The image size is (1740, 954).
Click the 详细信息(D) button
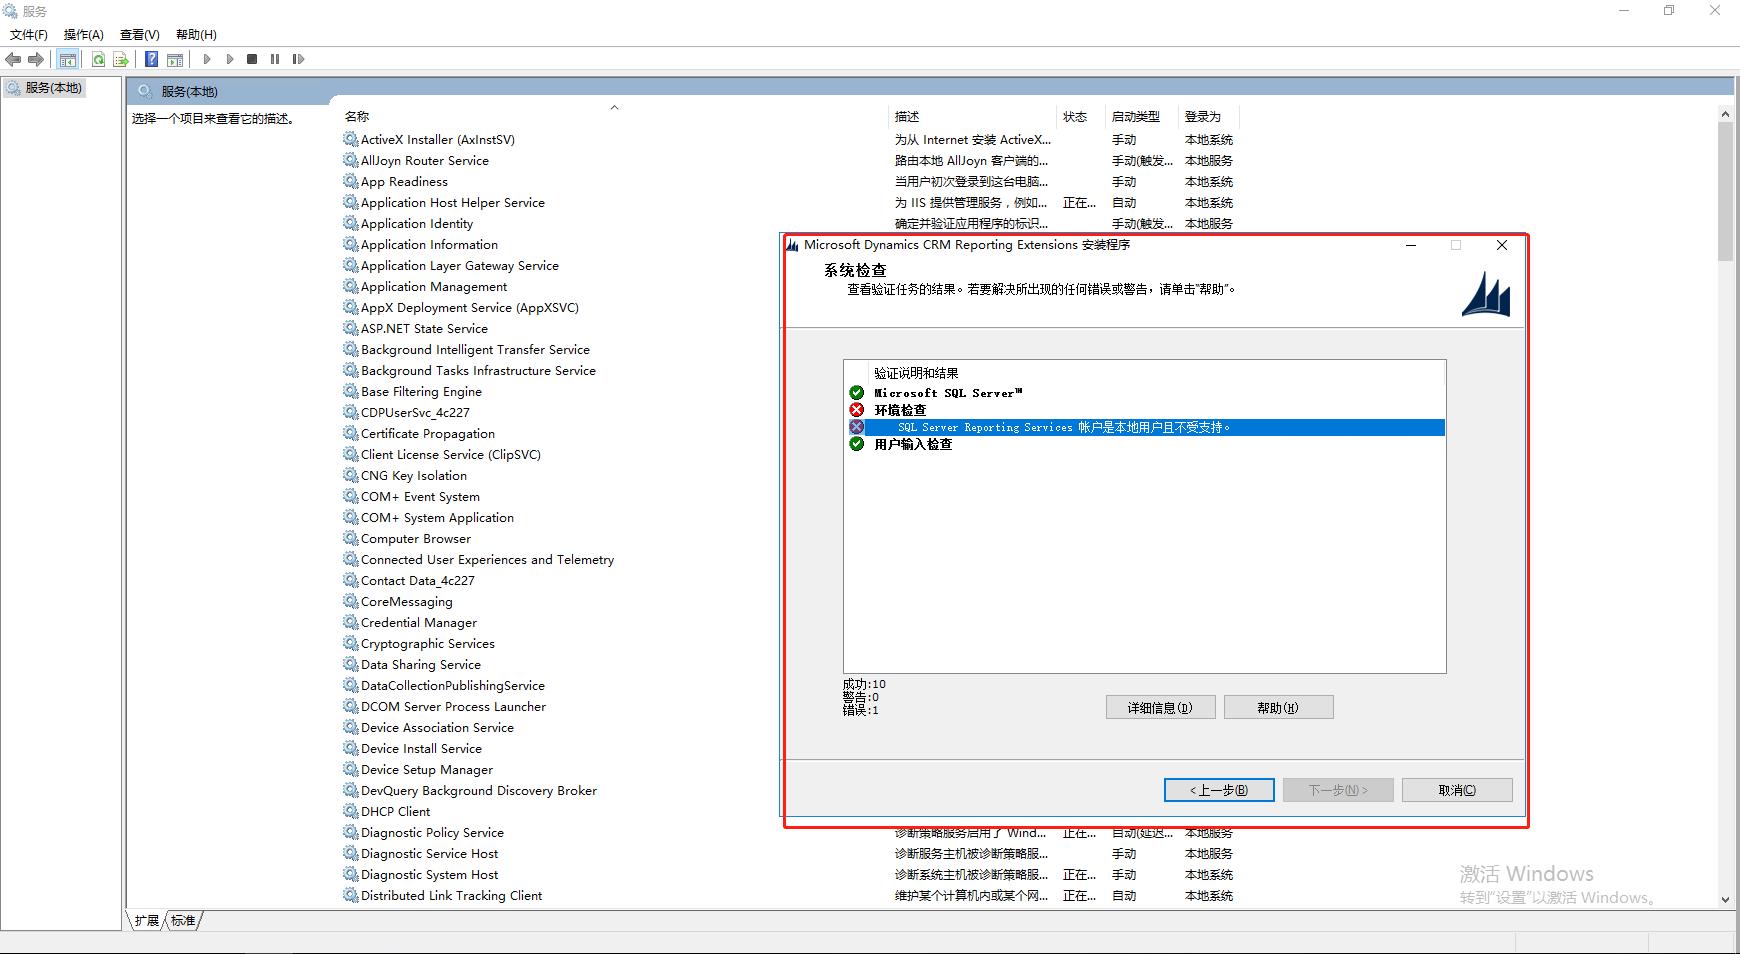pyautogui.click(x=1160, y=707)
